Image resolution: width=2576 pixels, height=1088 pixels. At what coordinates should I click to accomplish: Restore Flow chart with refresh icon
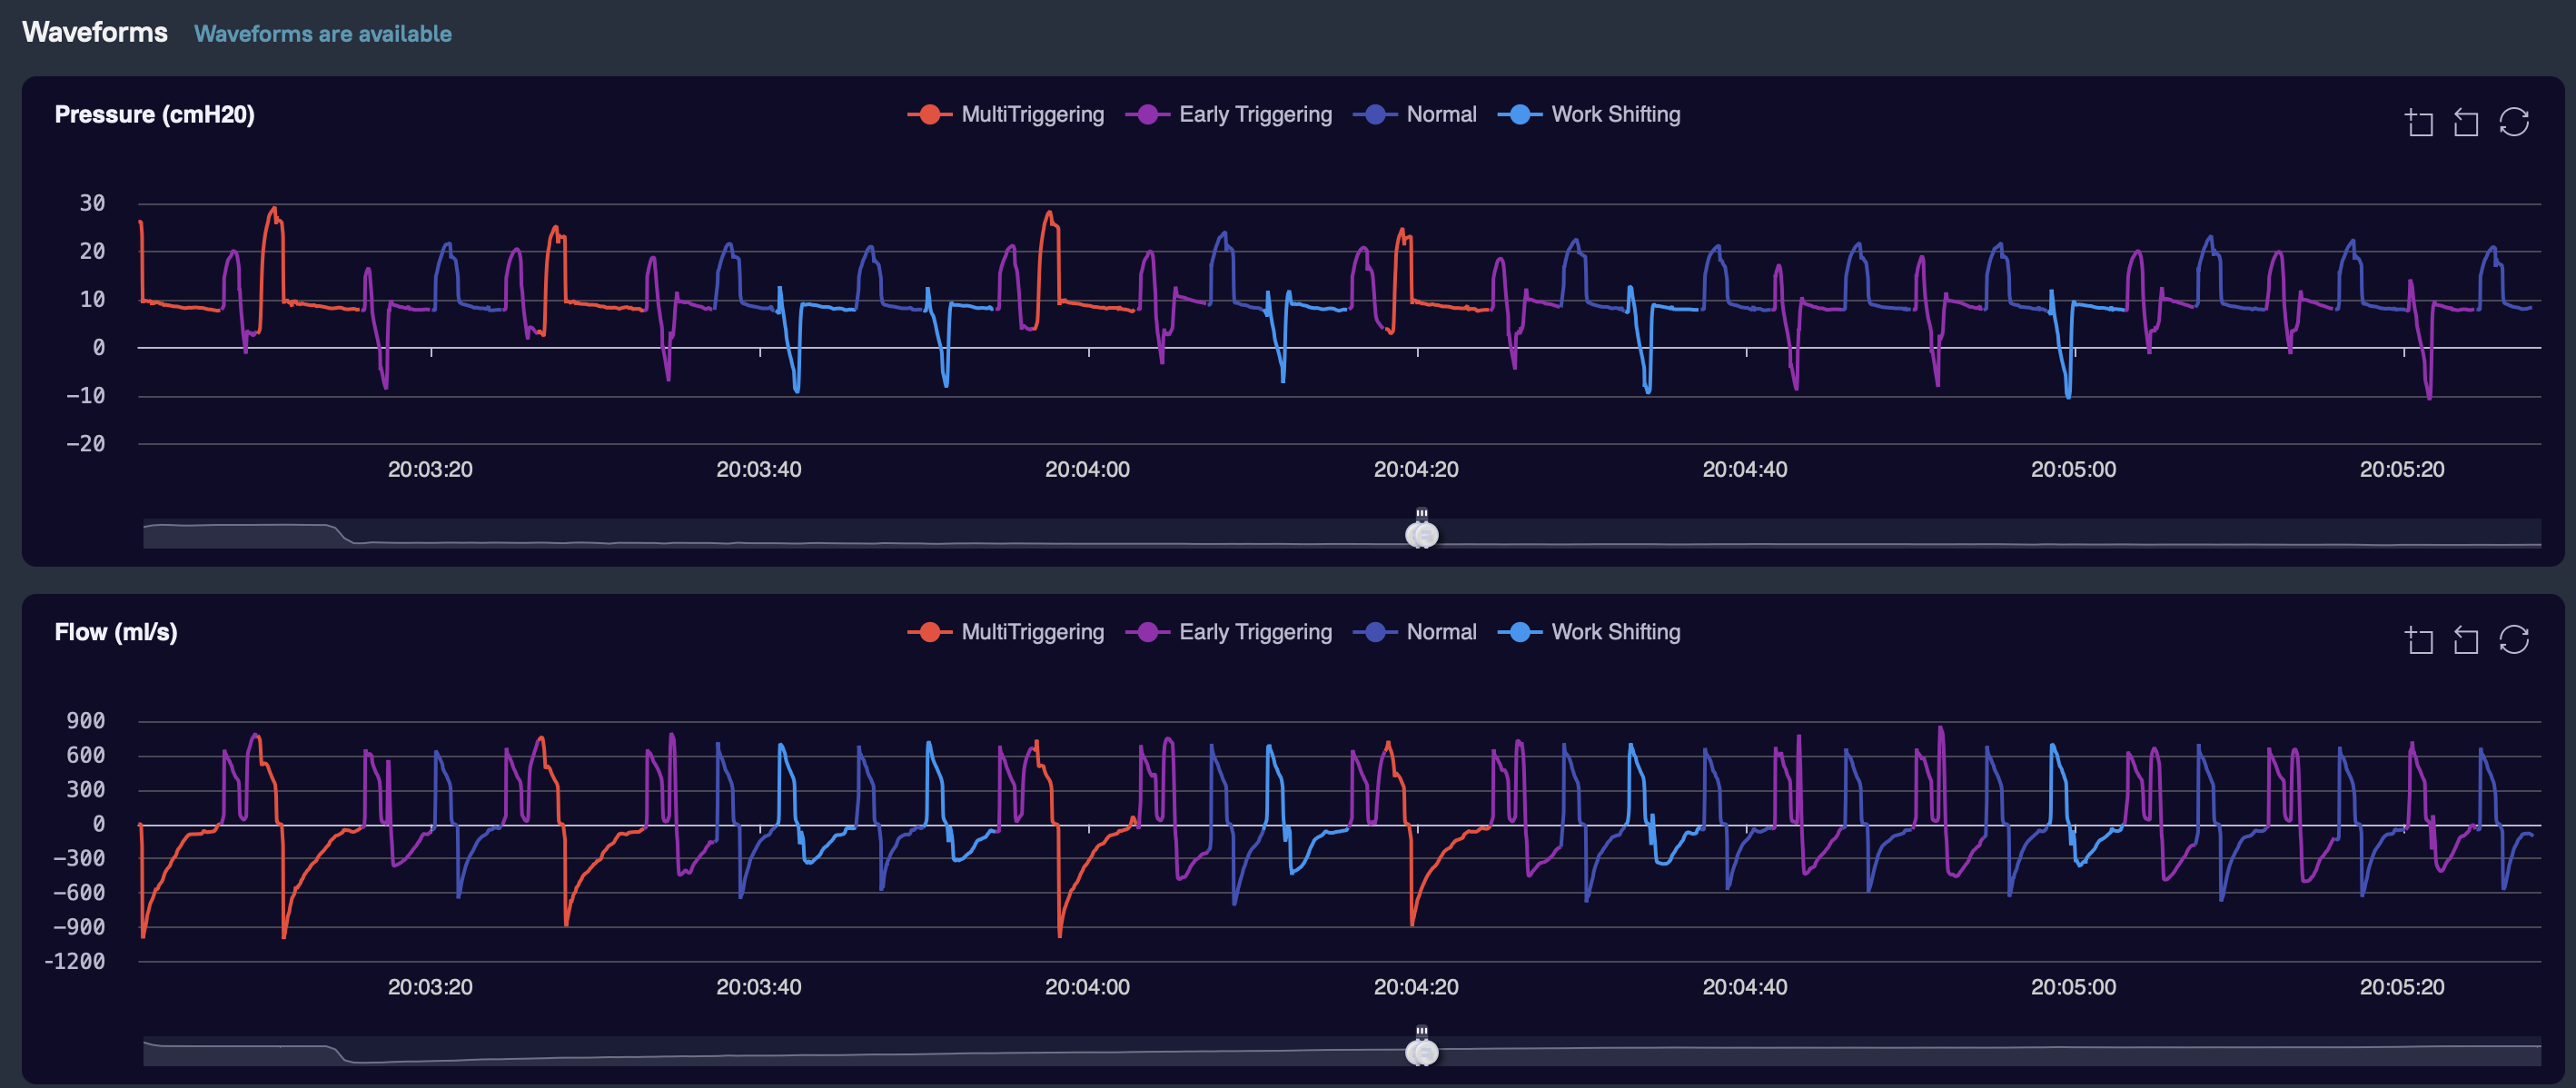pos(2513,639)
